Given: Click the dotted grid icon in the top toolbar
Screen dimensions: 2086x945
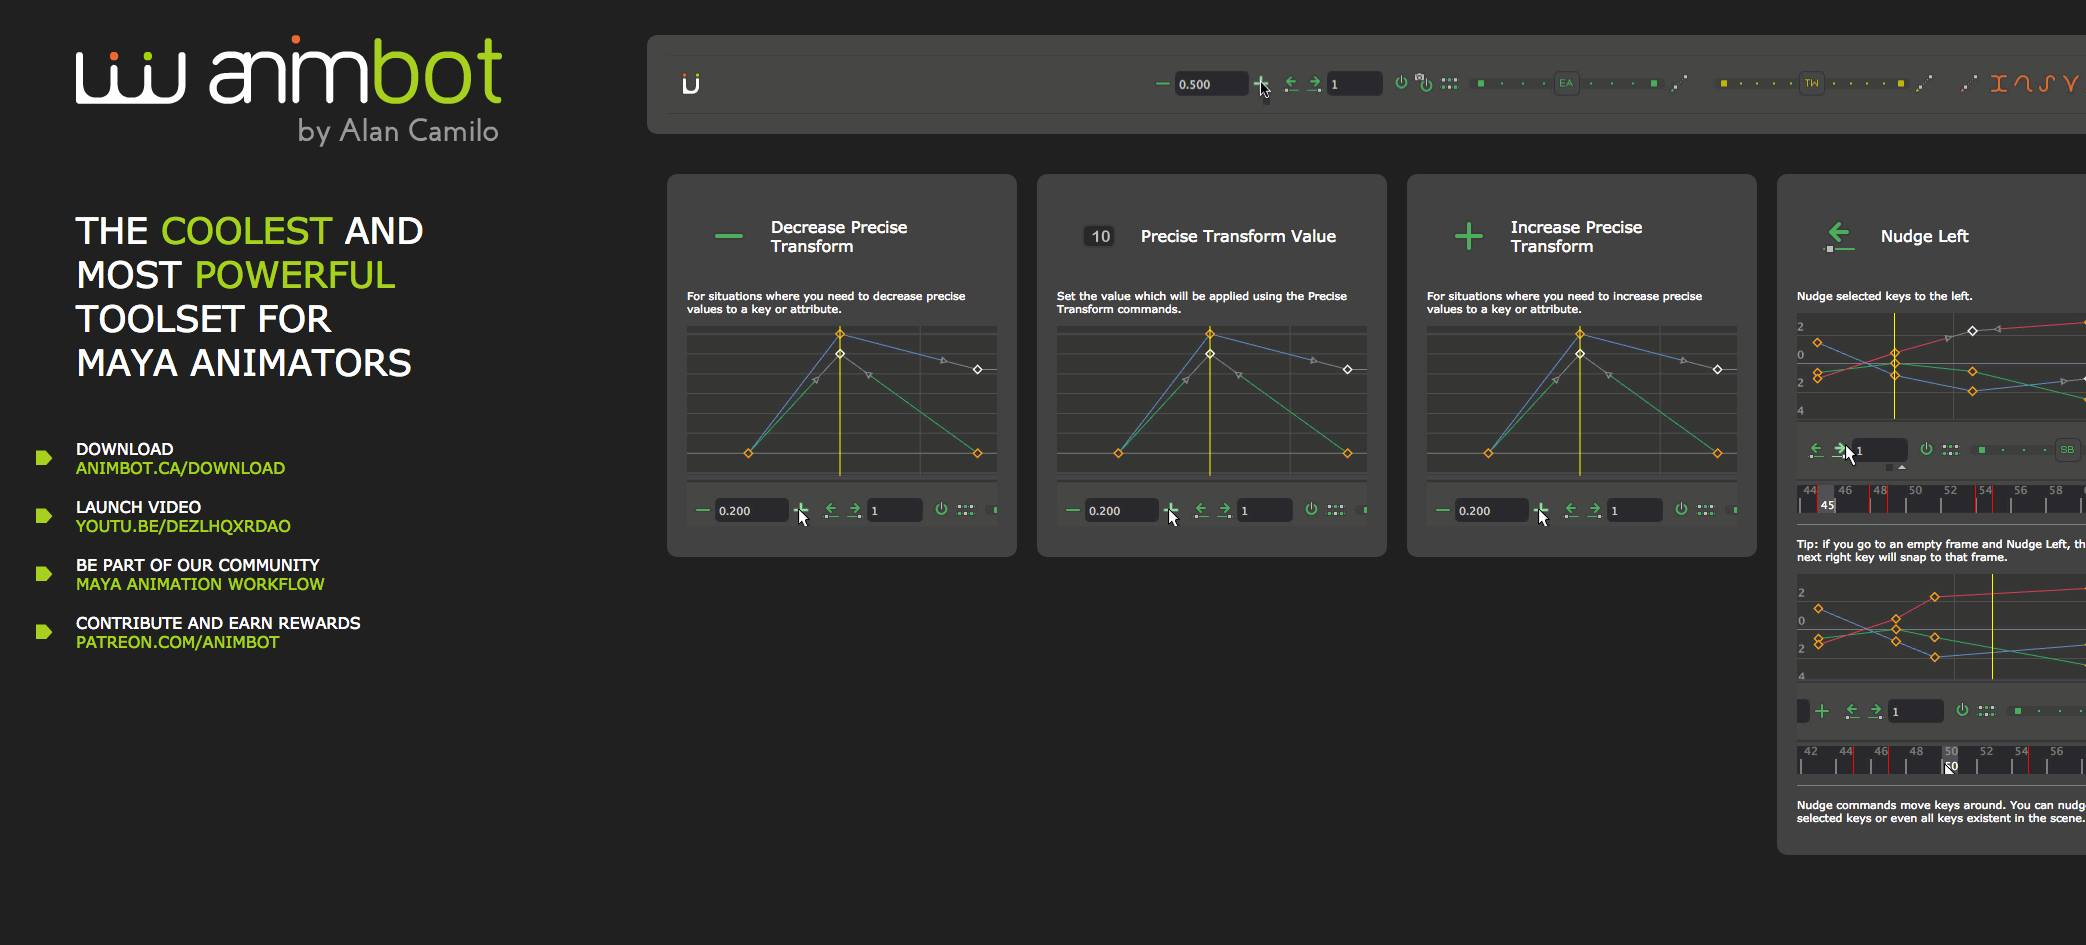Looking at the screenshot, I should [1449, 84].
